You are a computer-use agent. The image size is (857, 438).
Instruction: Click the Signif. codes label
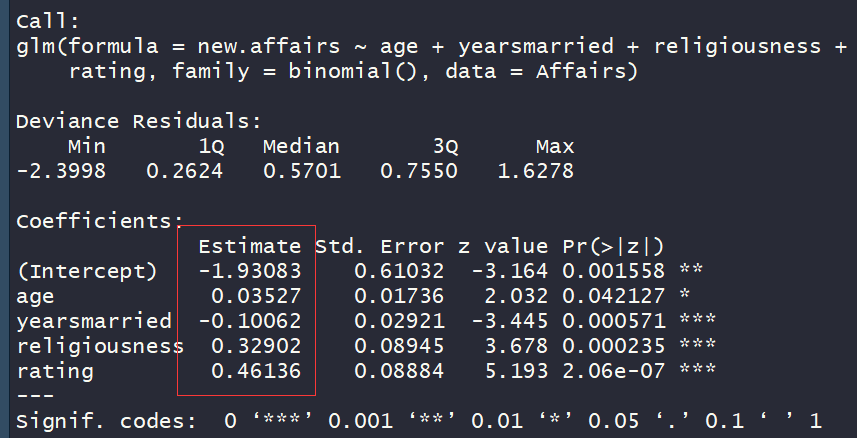106,421
